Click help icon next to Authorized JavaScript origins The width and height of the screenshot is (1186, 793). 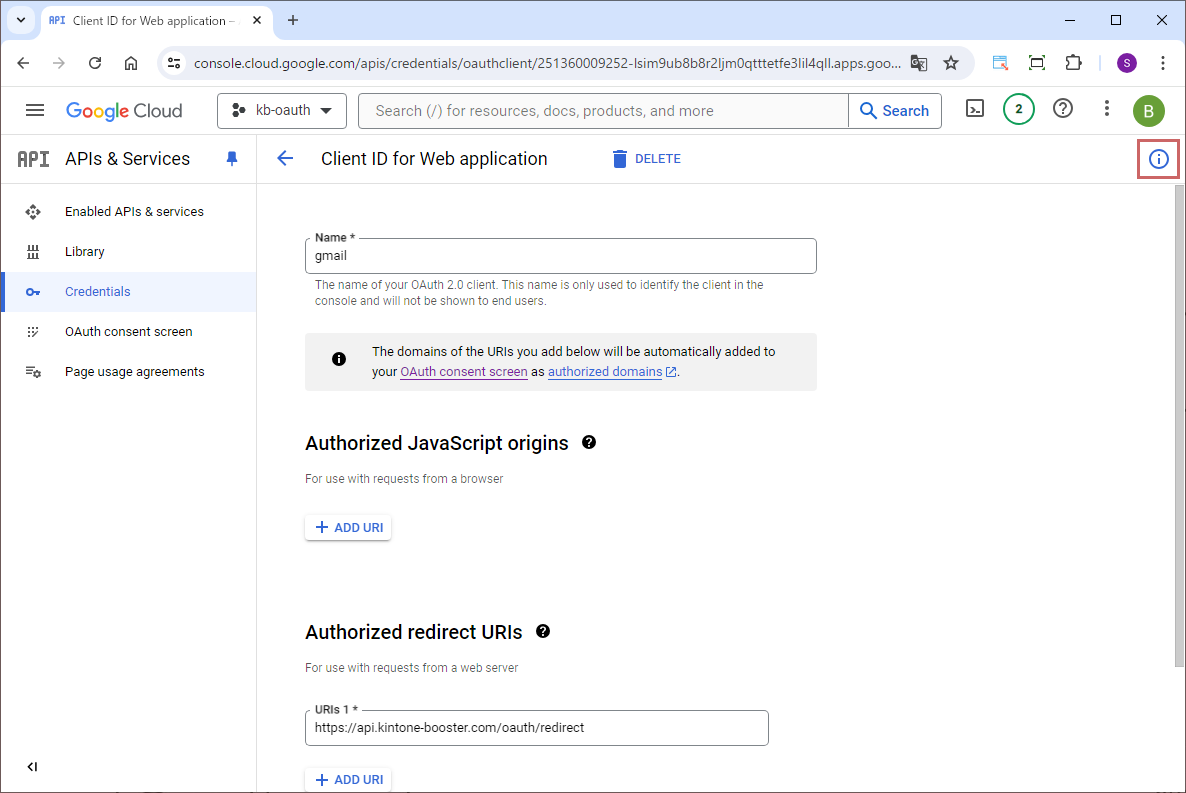pos(589,442)
